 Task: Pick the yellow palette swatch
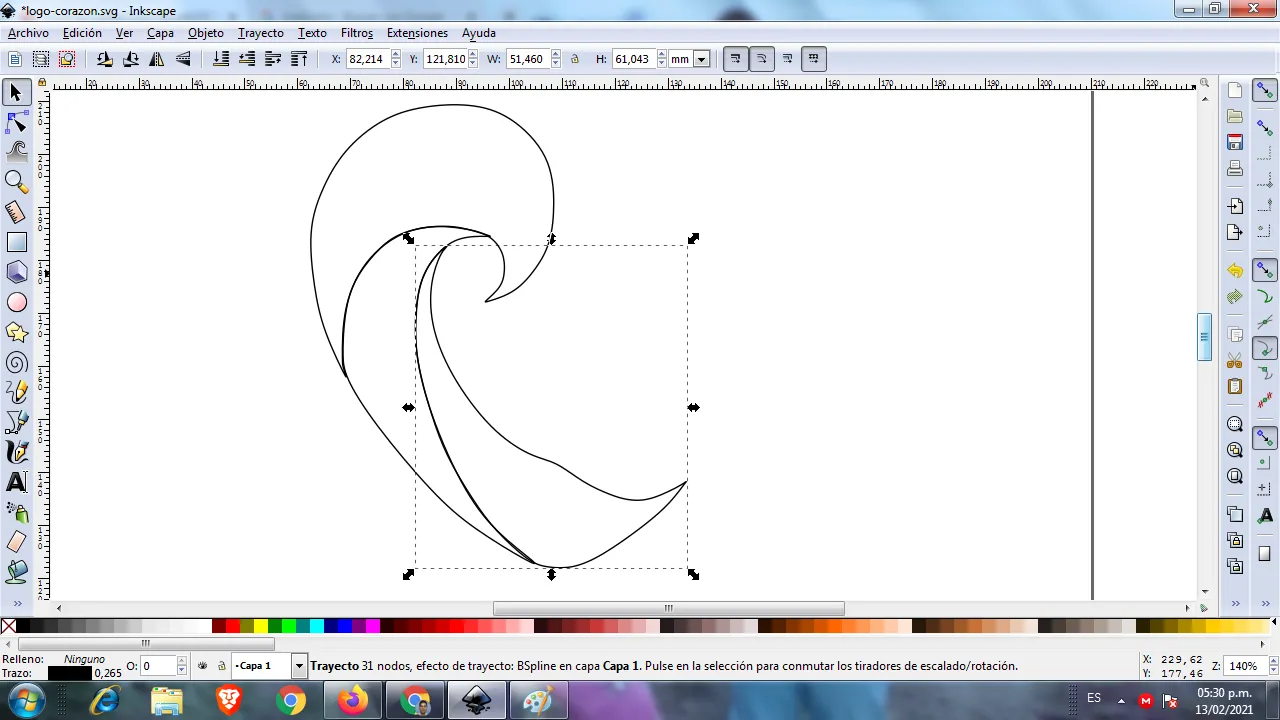[x=261, y=627]
